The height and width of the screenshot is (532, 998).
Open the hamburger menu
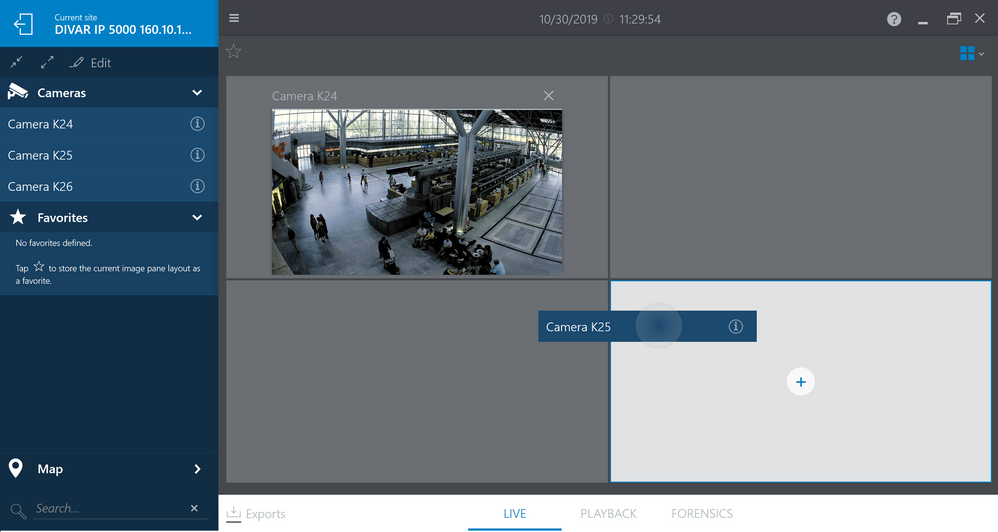click(234, 19)
